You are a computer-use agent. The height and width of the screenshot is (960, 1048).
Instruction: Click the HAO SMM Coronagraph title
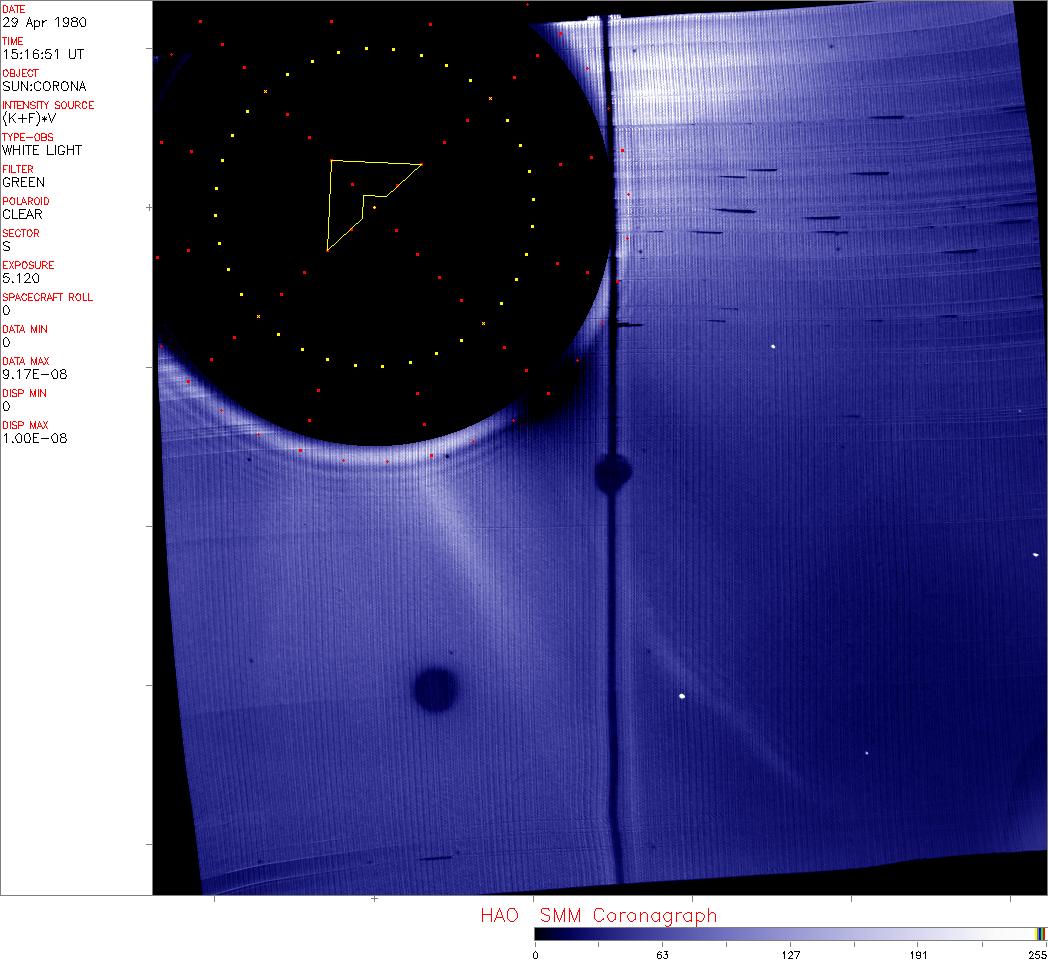coord(598,915)
